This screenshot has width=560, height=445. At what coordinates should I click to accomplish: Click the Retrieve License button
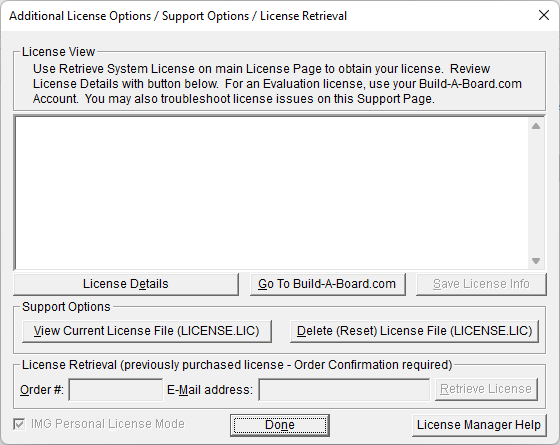pos(486,389)
